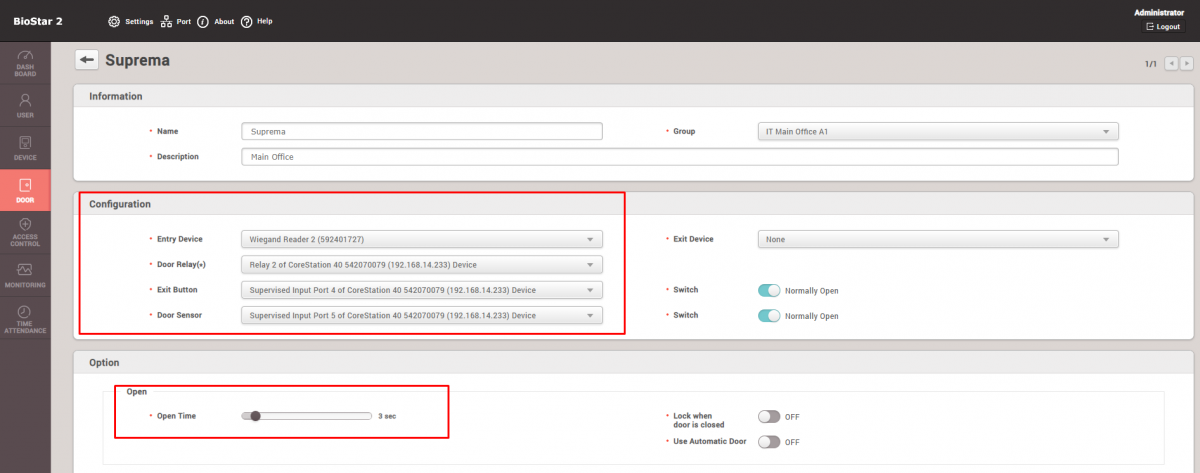Expand the Entry Device dropdown
1200x473 pixels.
click(421, 239)
